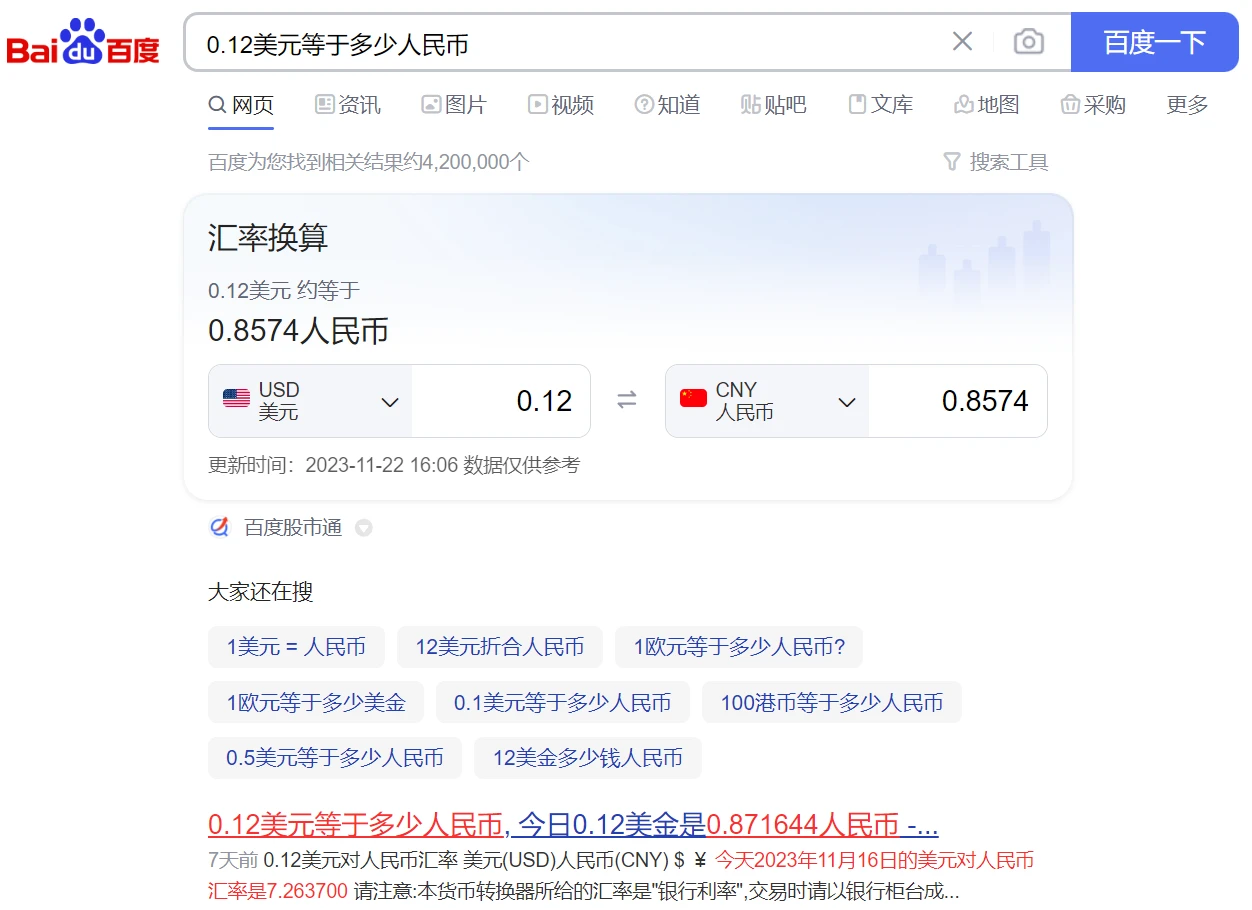
Task: Expand the USD 美元 currency dropdown
Action: pyautogui.click(x=310, y=401)
